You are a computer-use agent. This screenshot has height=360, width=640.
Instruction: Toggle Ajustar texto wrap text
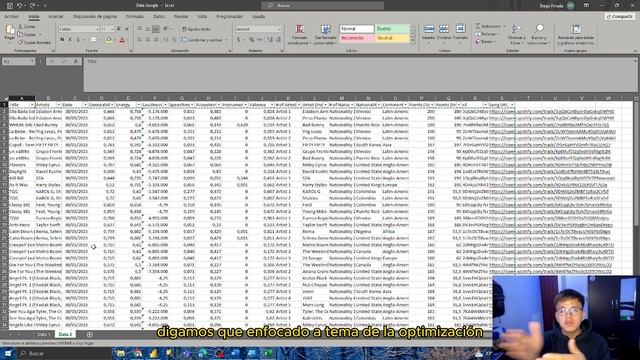coord(196,29)
